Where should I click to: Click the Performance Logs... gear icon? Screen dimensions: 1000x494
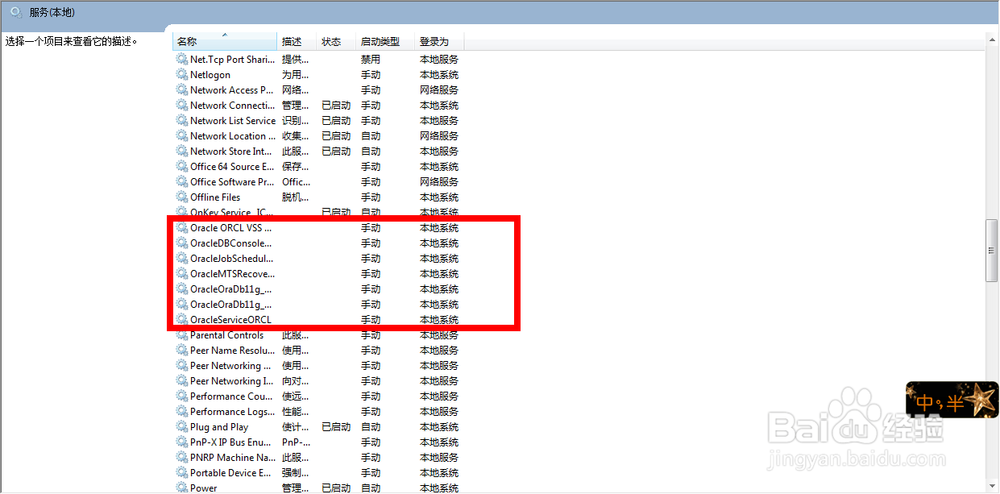182,411
